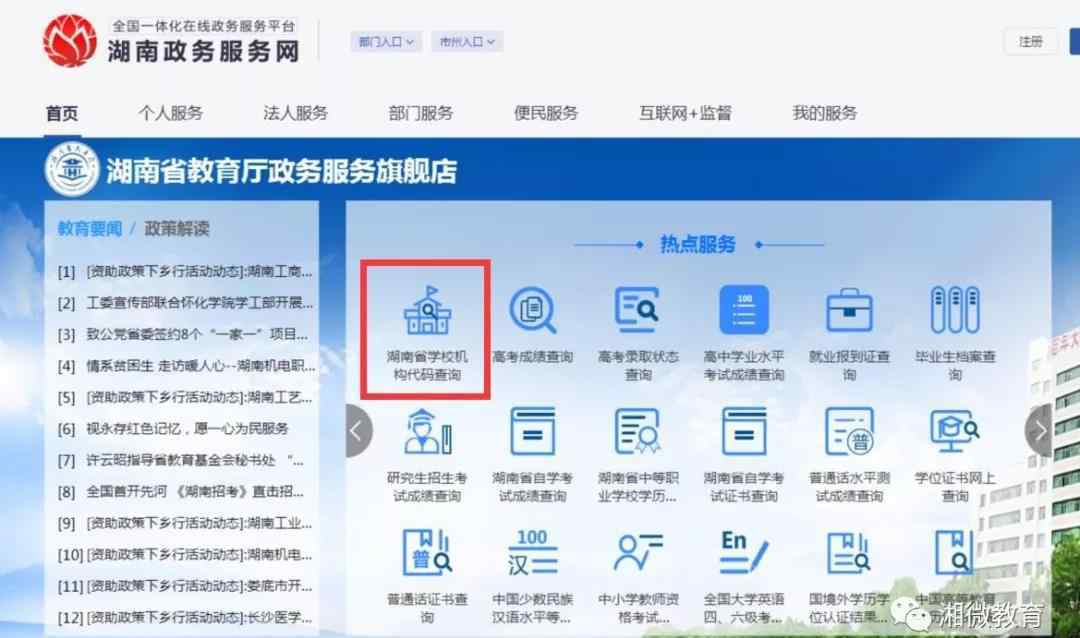Open 个人服务 menu item
The height and width of the screenshot is (638, 1080).
(170, 113)
